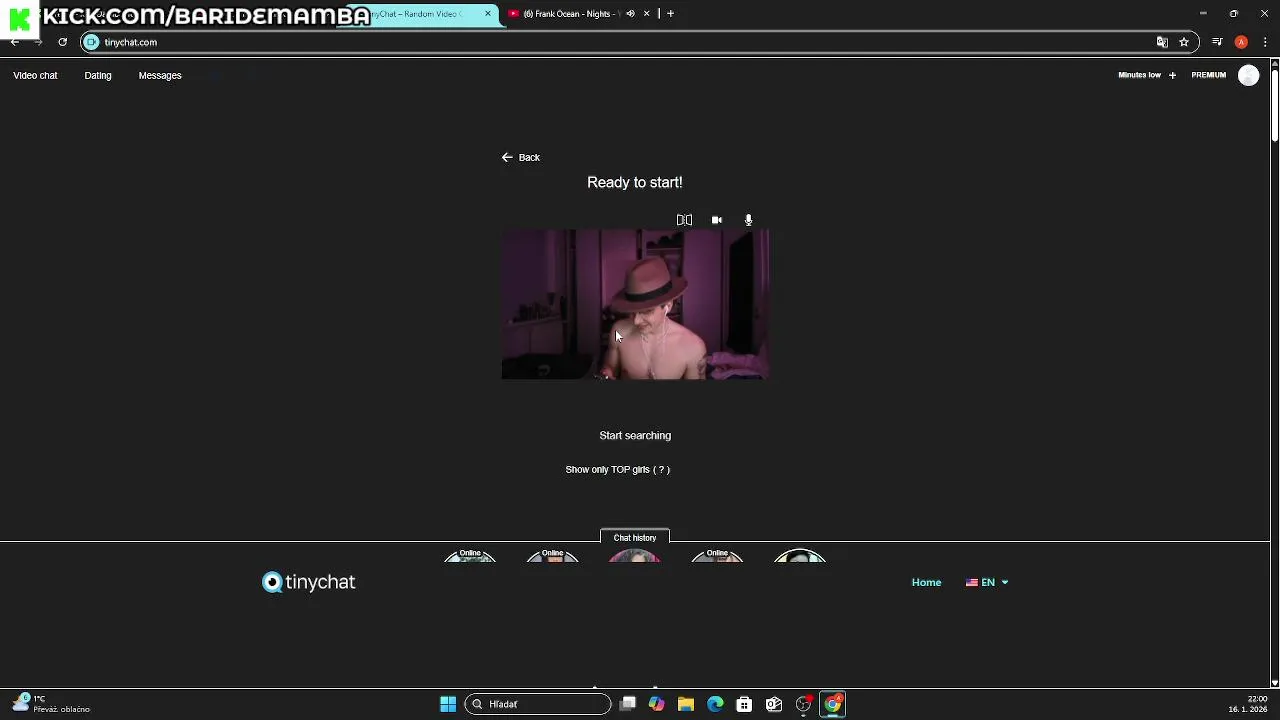This screenshot has width=1280, height=720.
Task: Open Microsoft Store from the taskbar
Action: click(744, 704)
